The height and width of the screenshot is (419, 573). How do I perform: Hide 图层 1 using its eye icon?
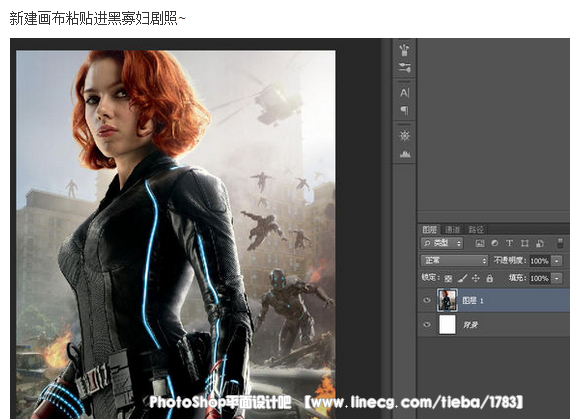[427, 300]
